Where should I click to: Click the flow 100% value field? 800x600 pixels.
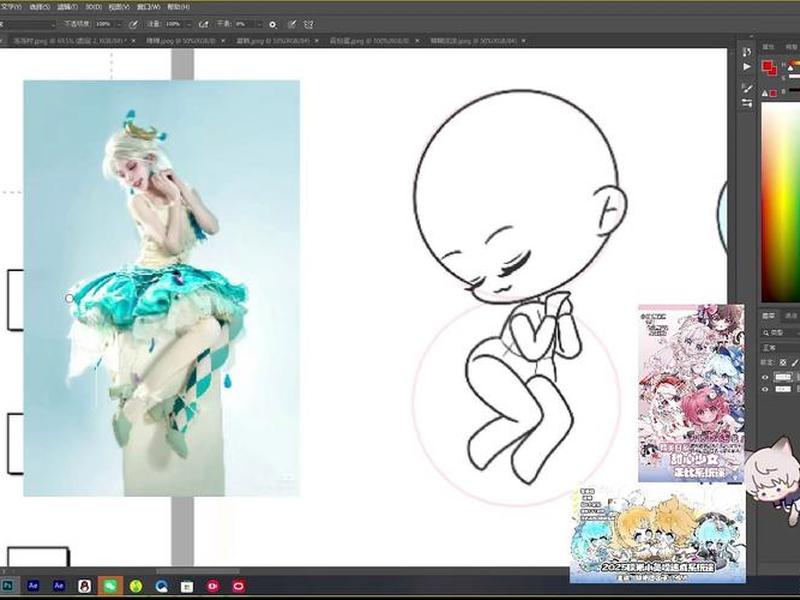click(174, 24)
